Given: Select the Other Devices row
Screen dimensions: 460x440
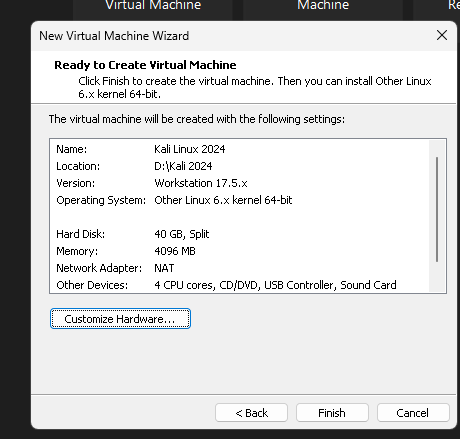Looking at the screenshot, I should [x=239, y=285].
